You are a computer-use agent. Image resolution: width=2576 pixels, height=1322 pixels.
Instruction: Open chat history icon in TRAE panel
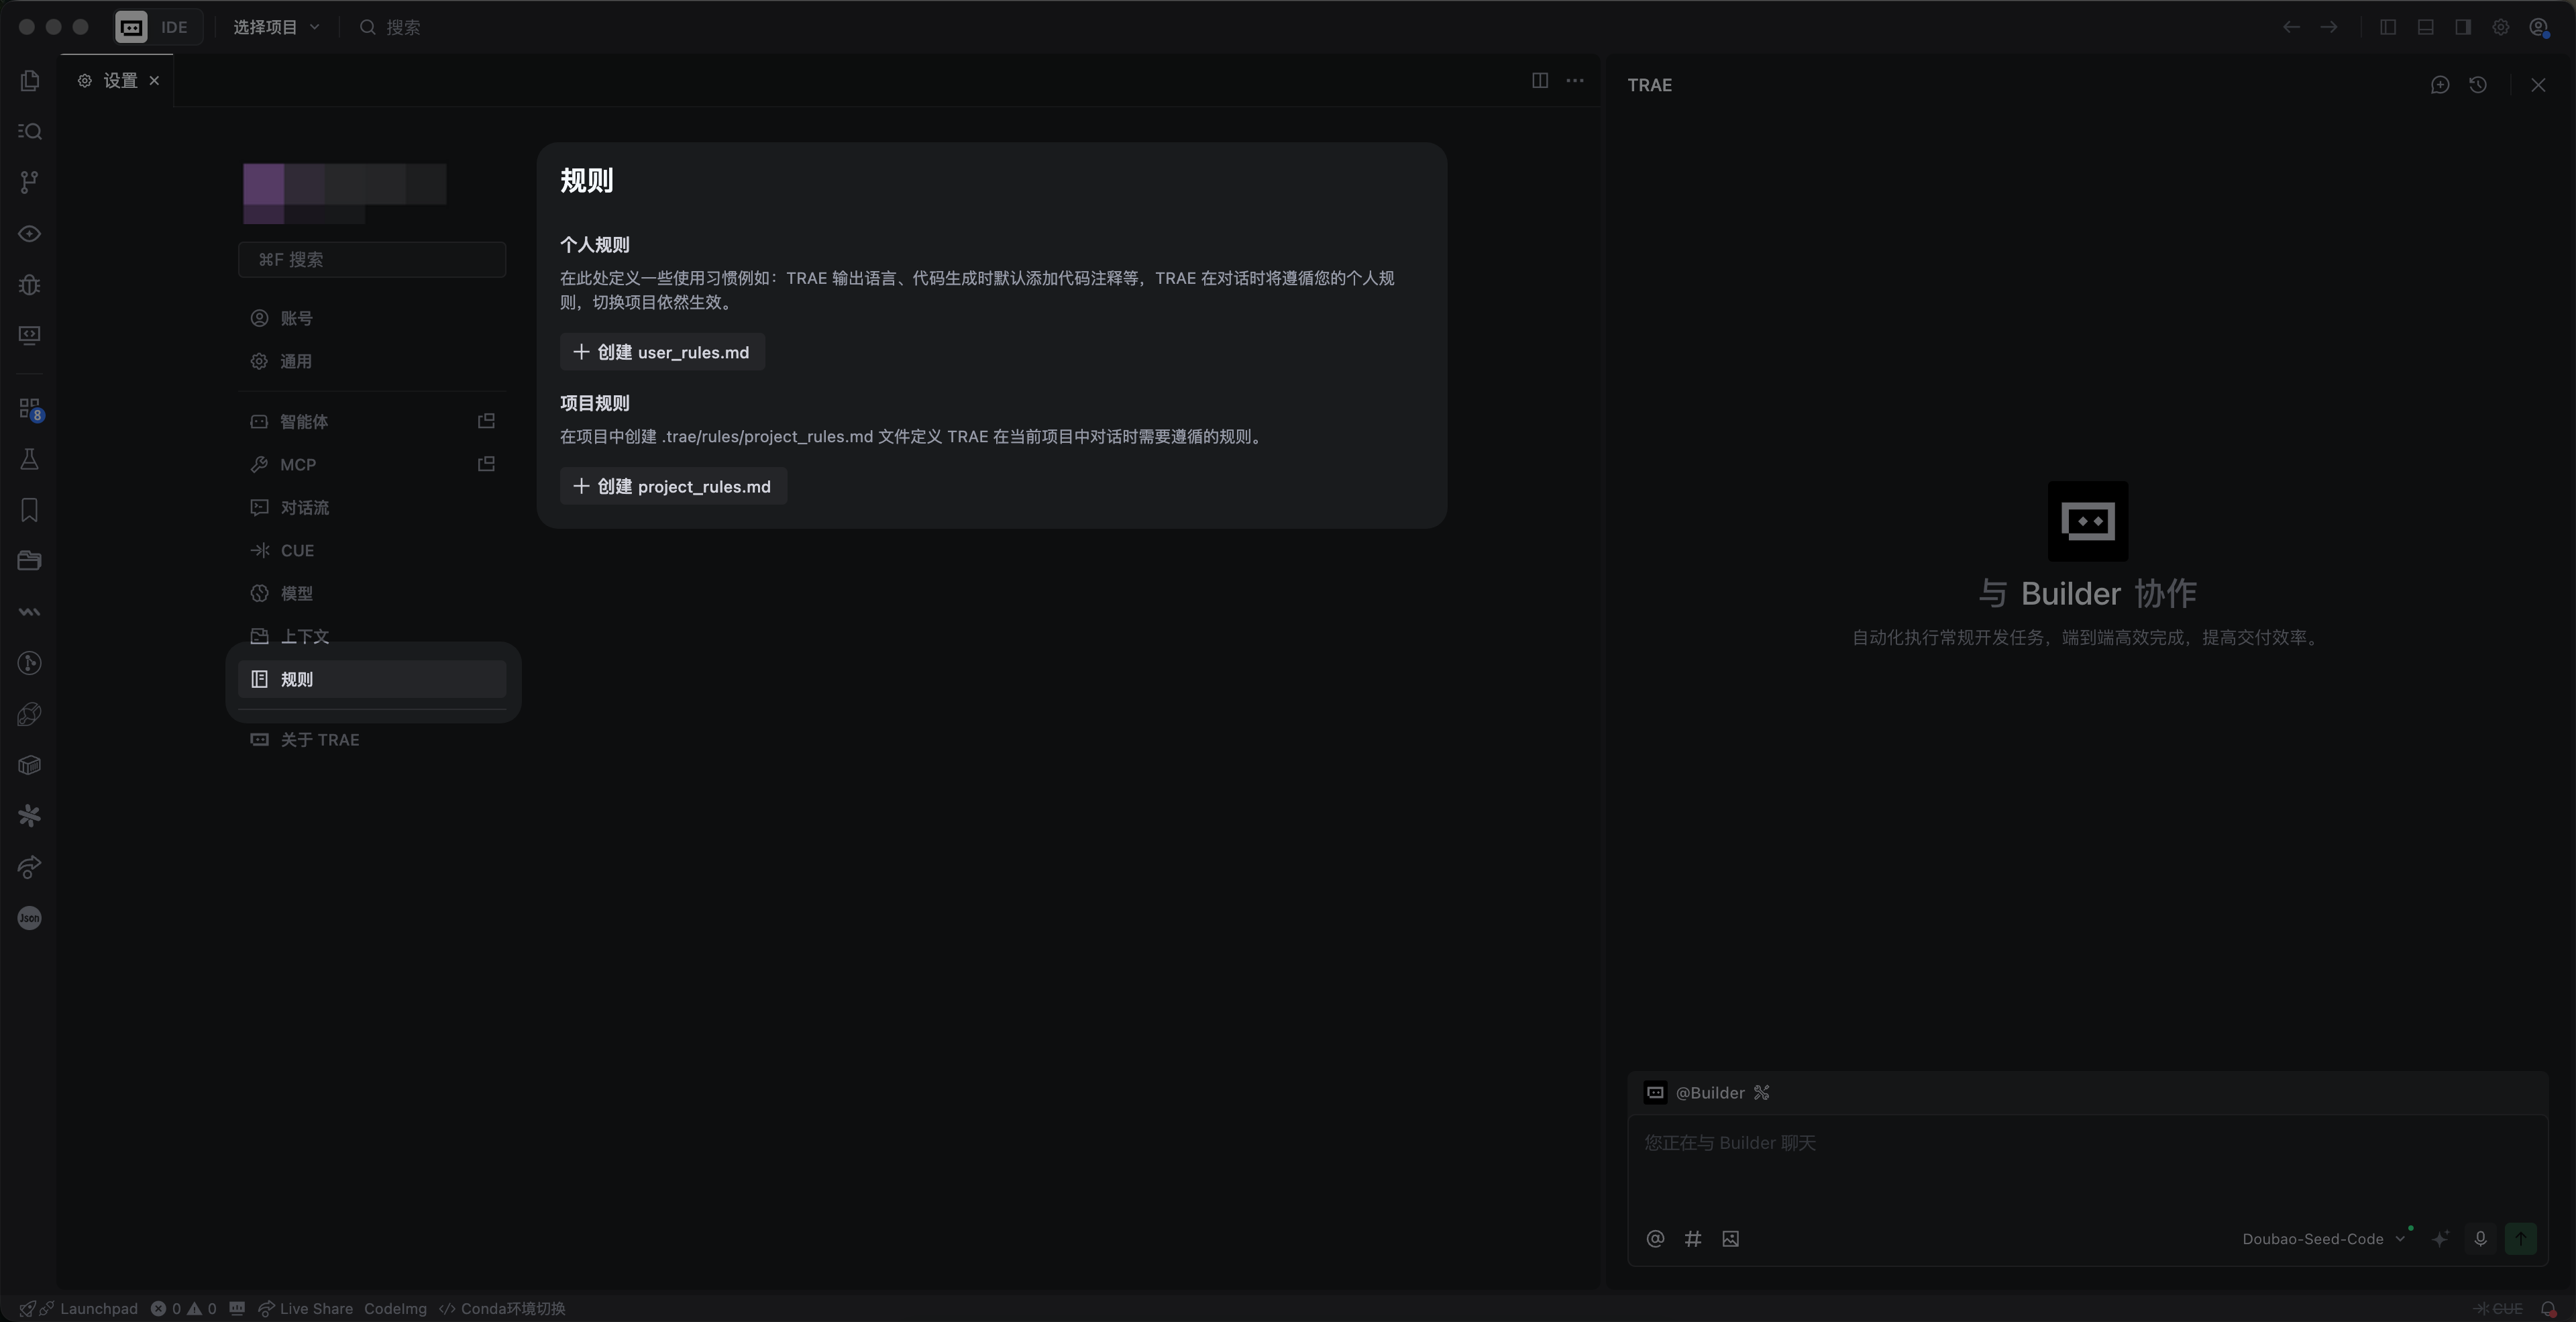2478,85
